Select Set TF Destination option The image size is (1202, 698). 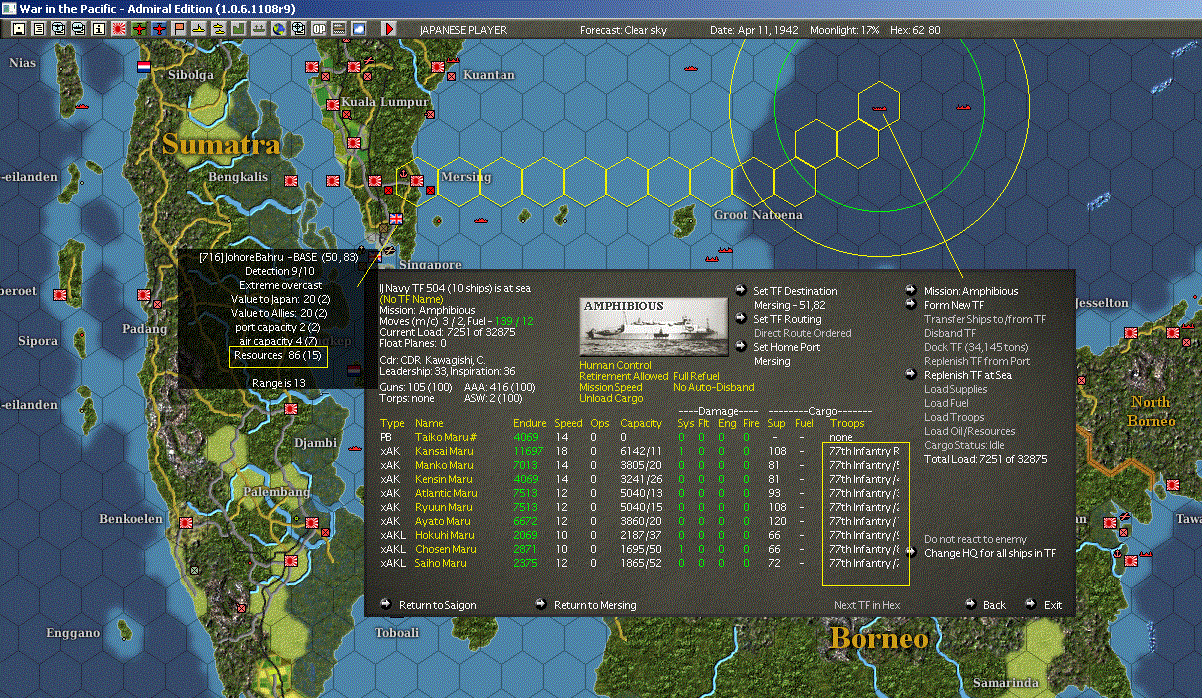point(796,291)
